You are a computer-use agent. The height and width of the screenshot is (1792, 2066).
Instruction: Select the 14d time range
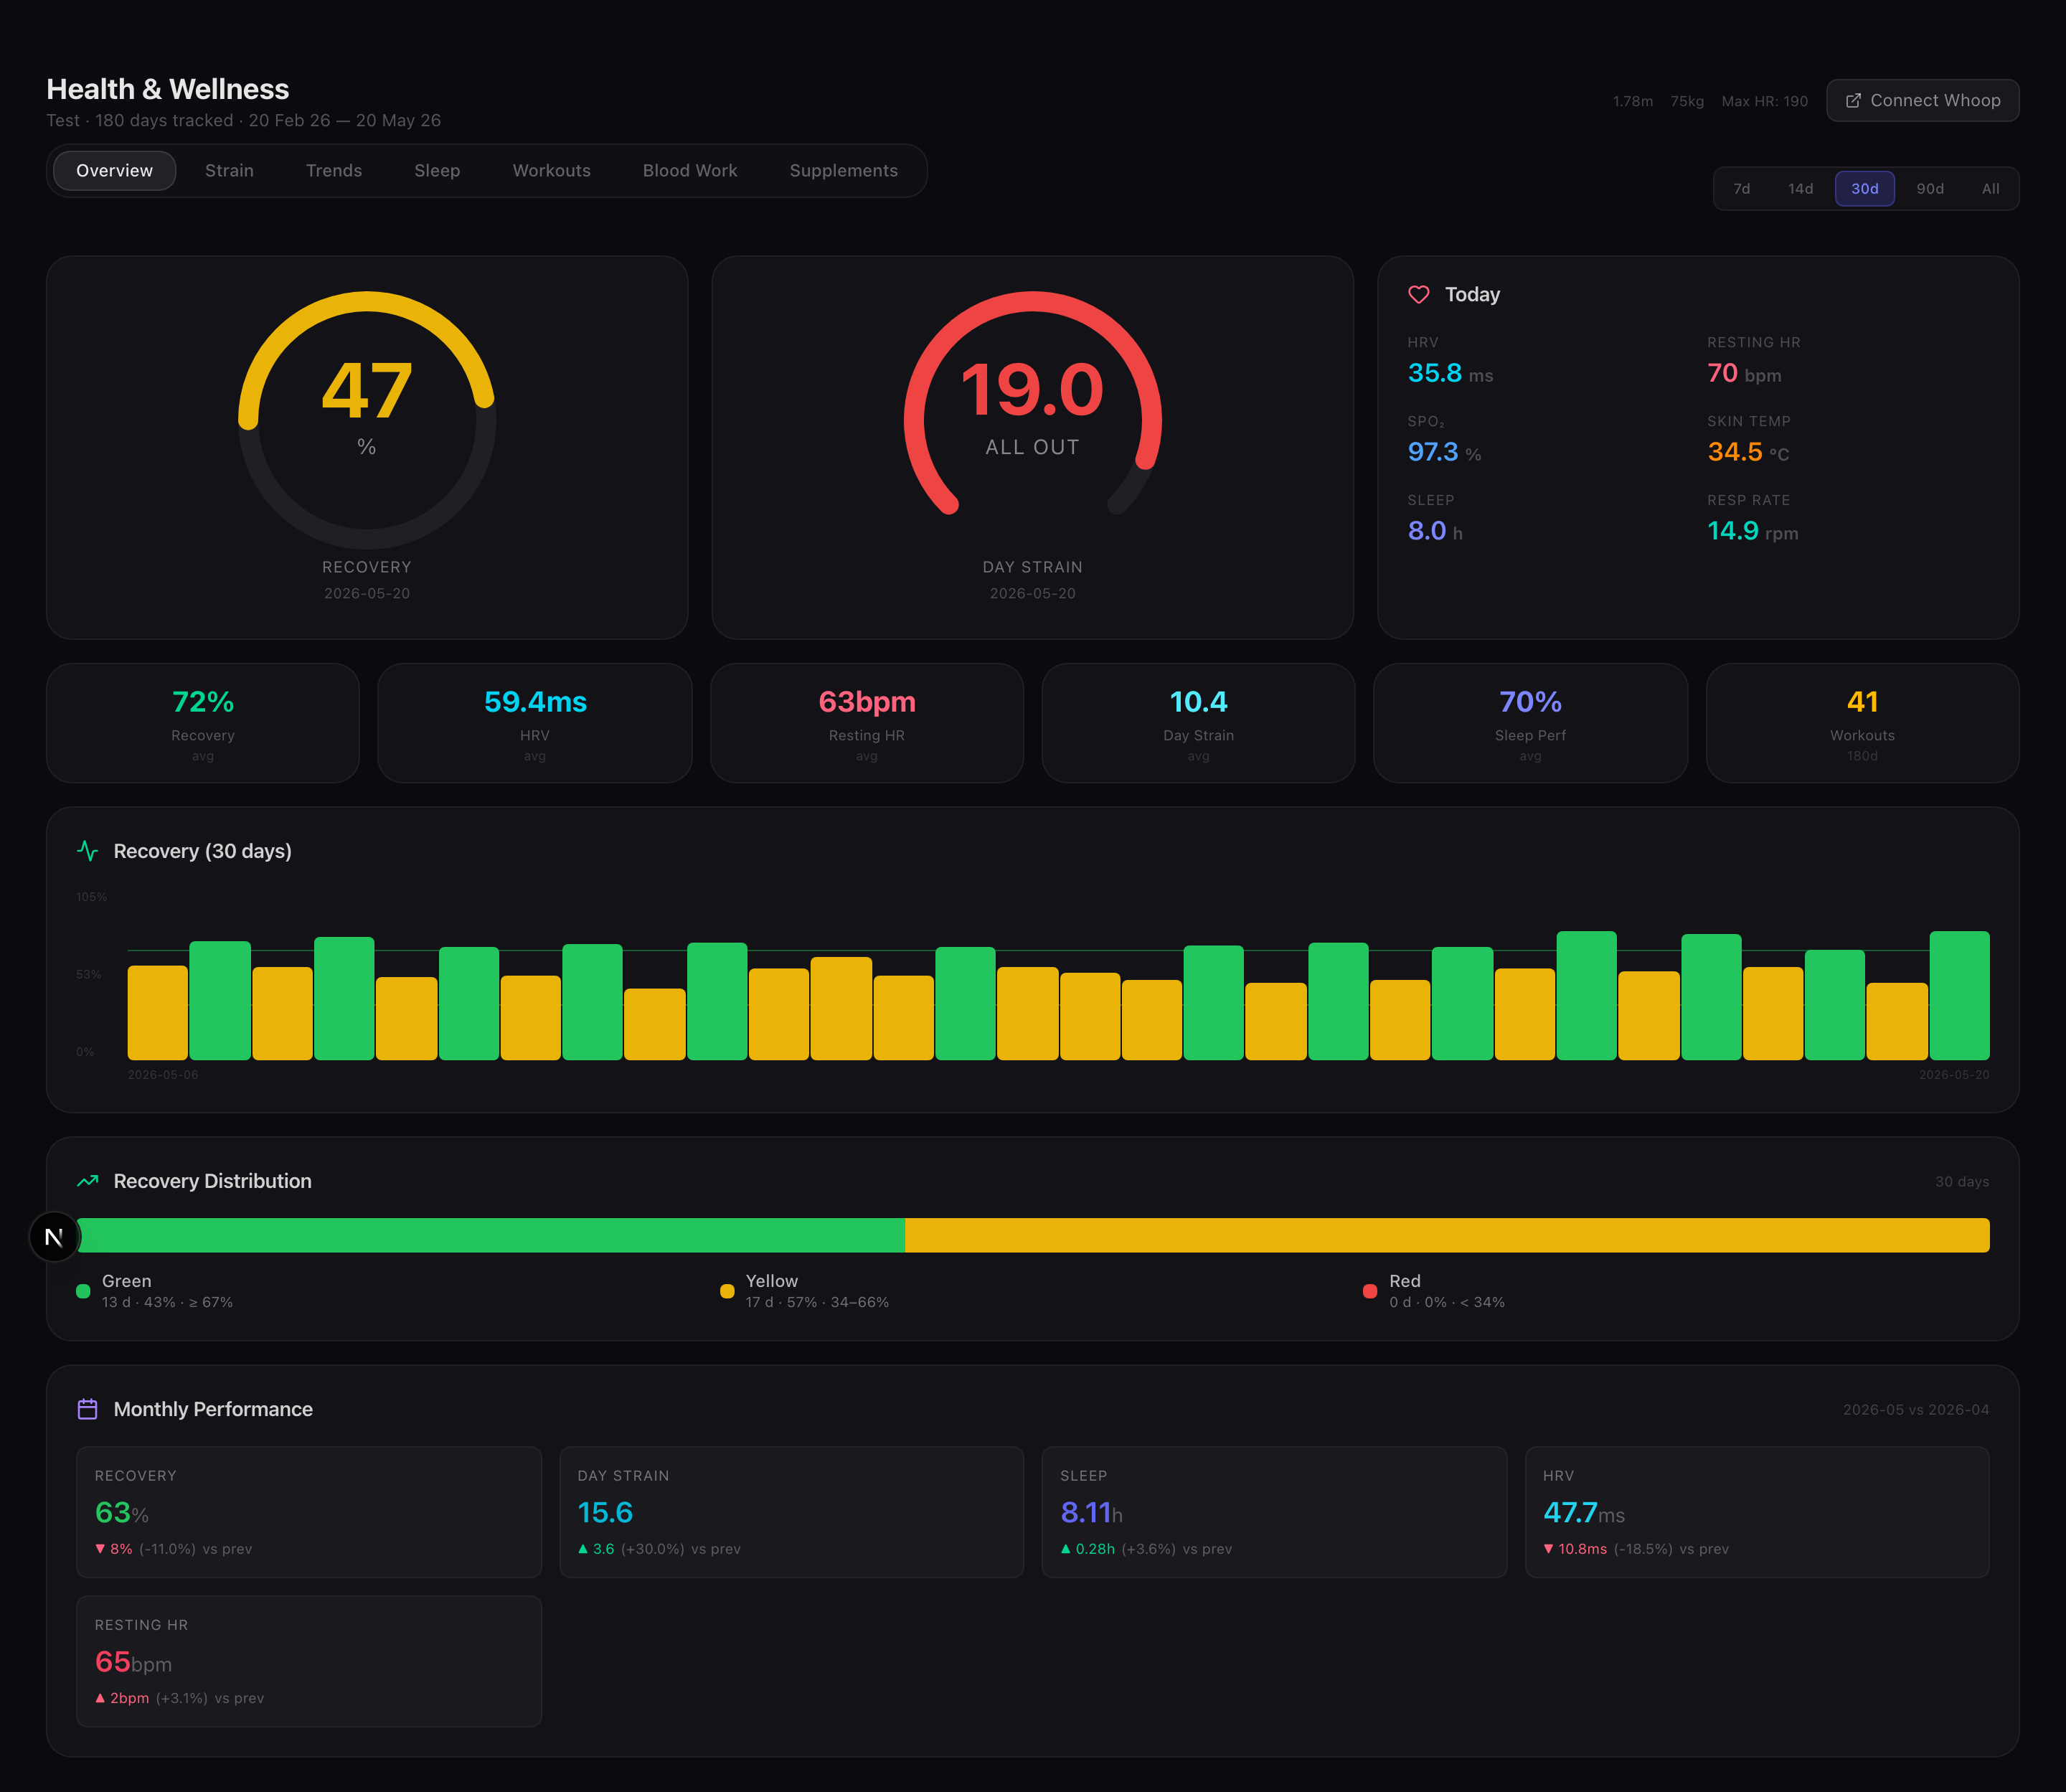point(1801,189)
